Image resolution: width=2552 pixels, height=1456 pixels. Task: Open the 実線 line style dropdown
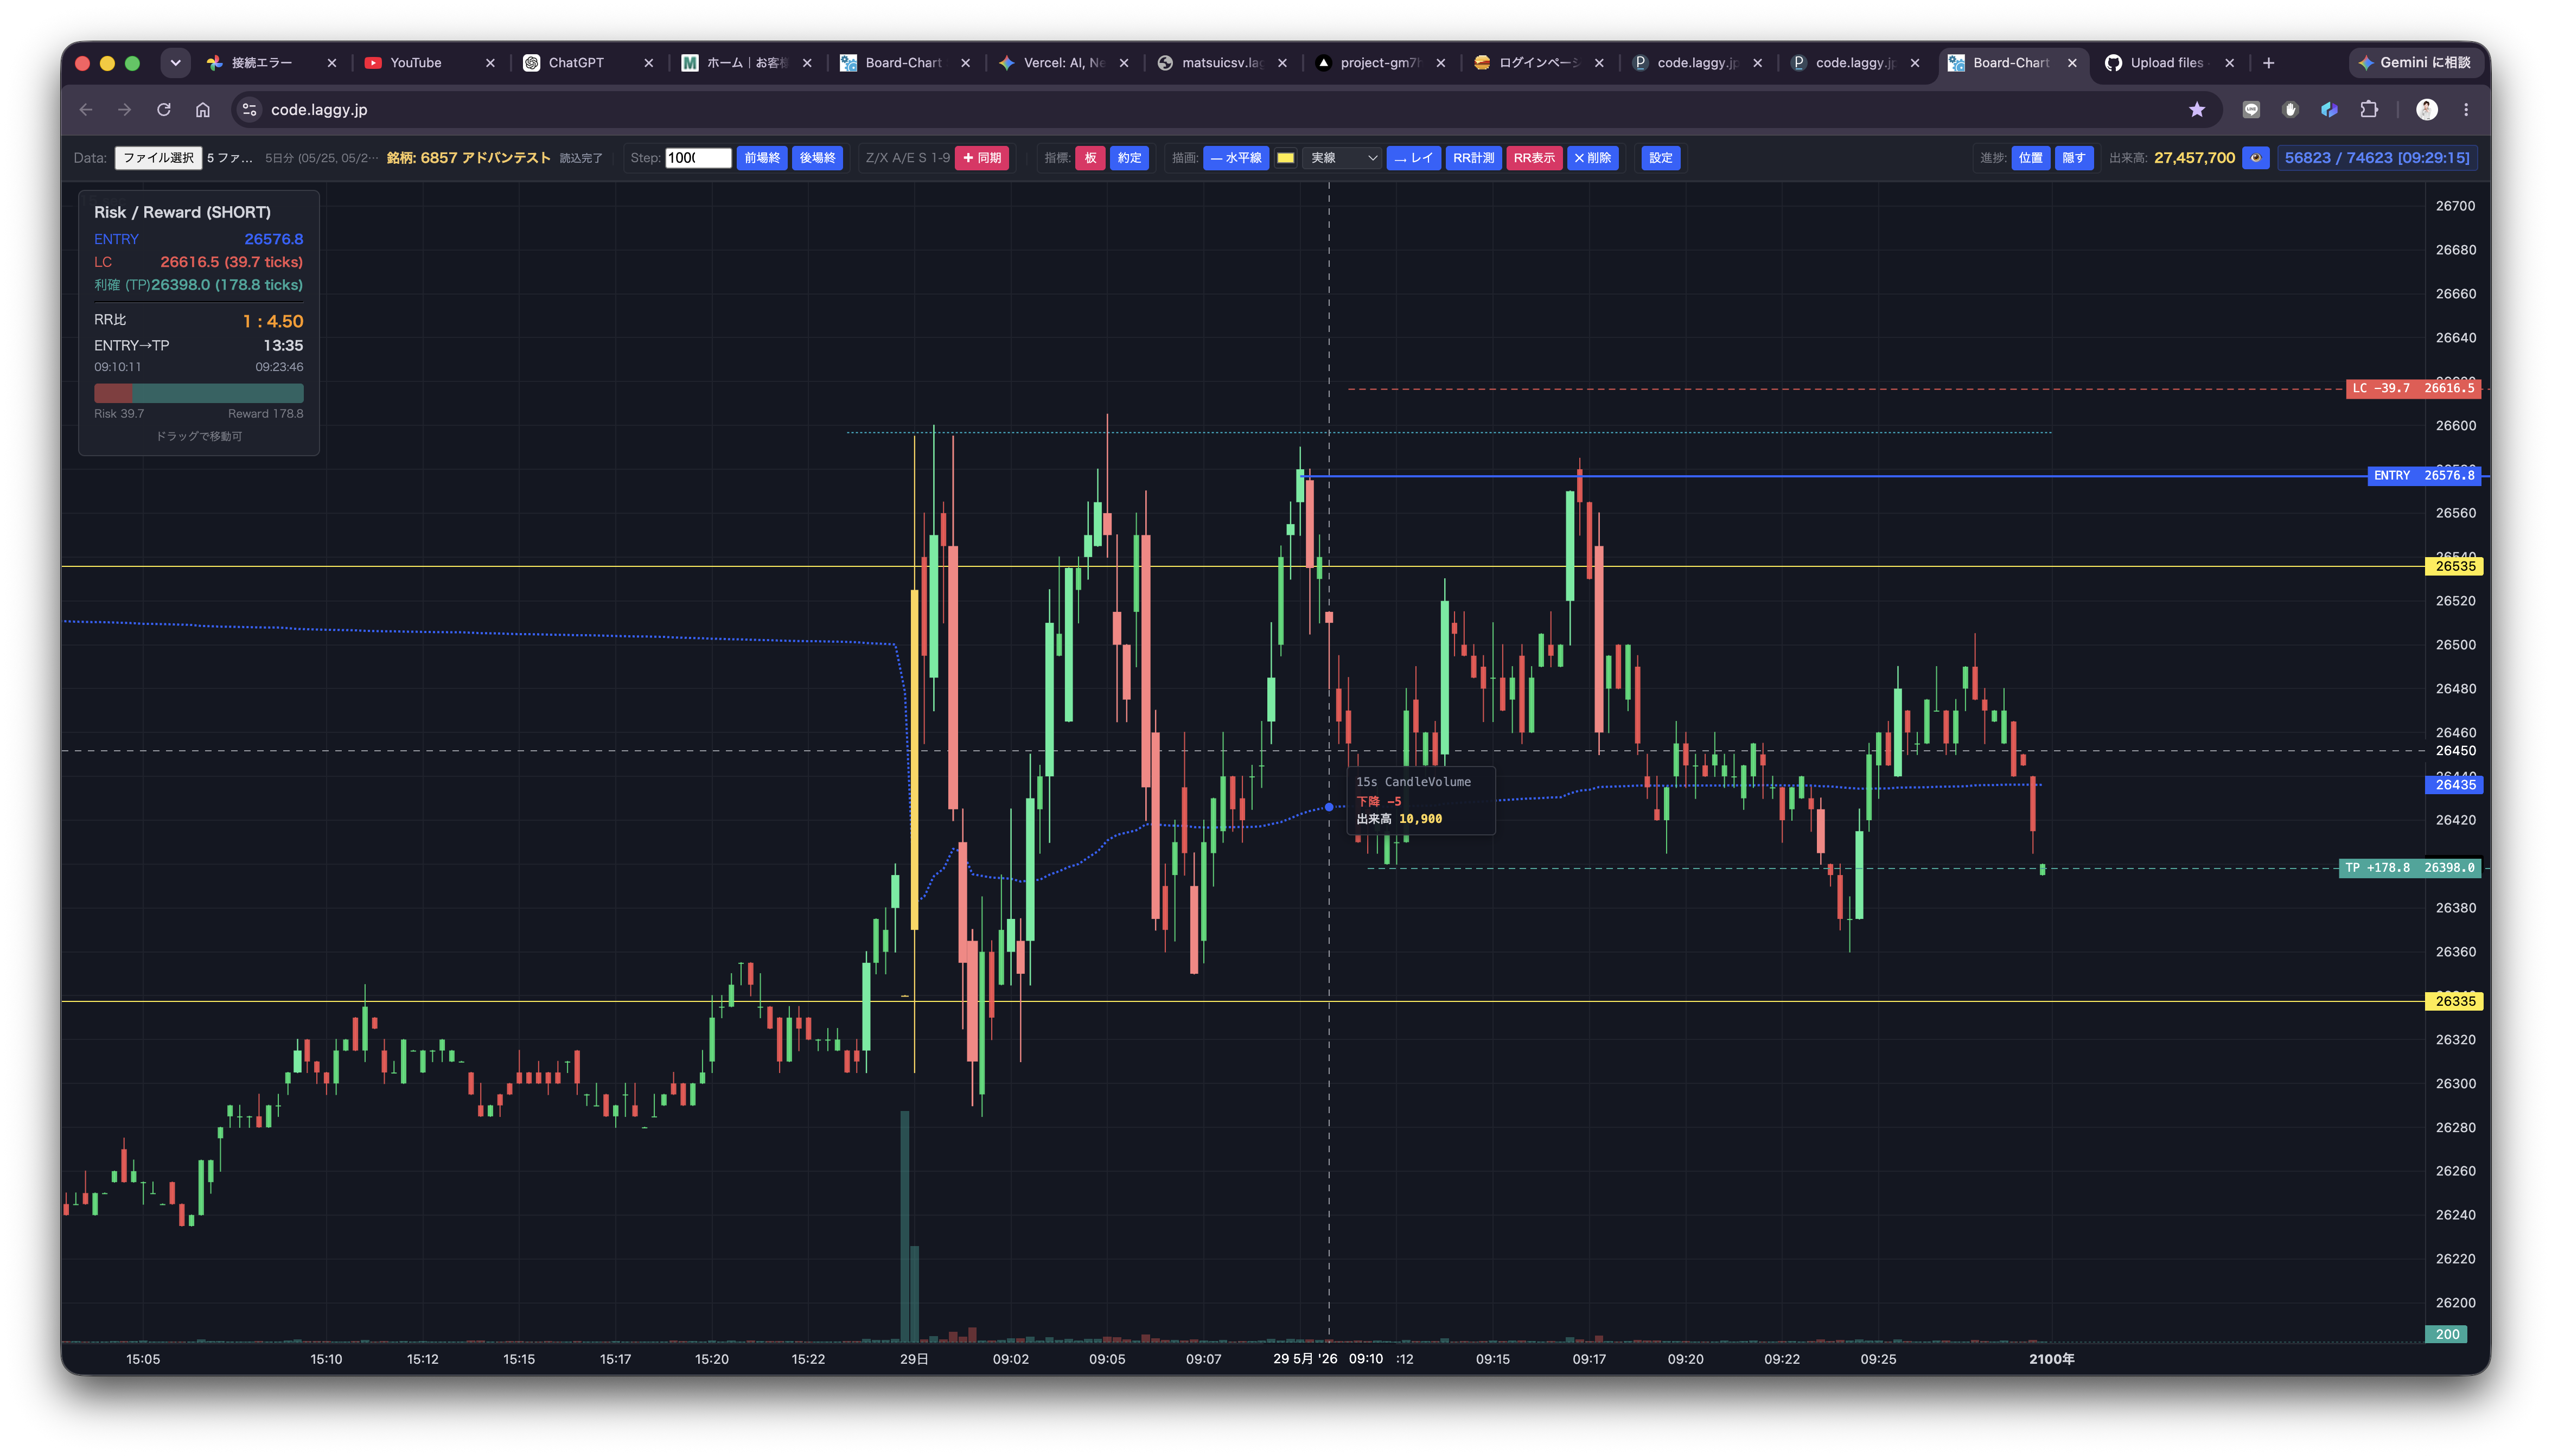click(x=1343, y=158)
